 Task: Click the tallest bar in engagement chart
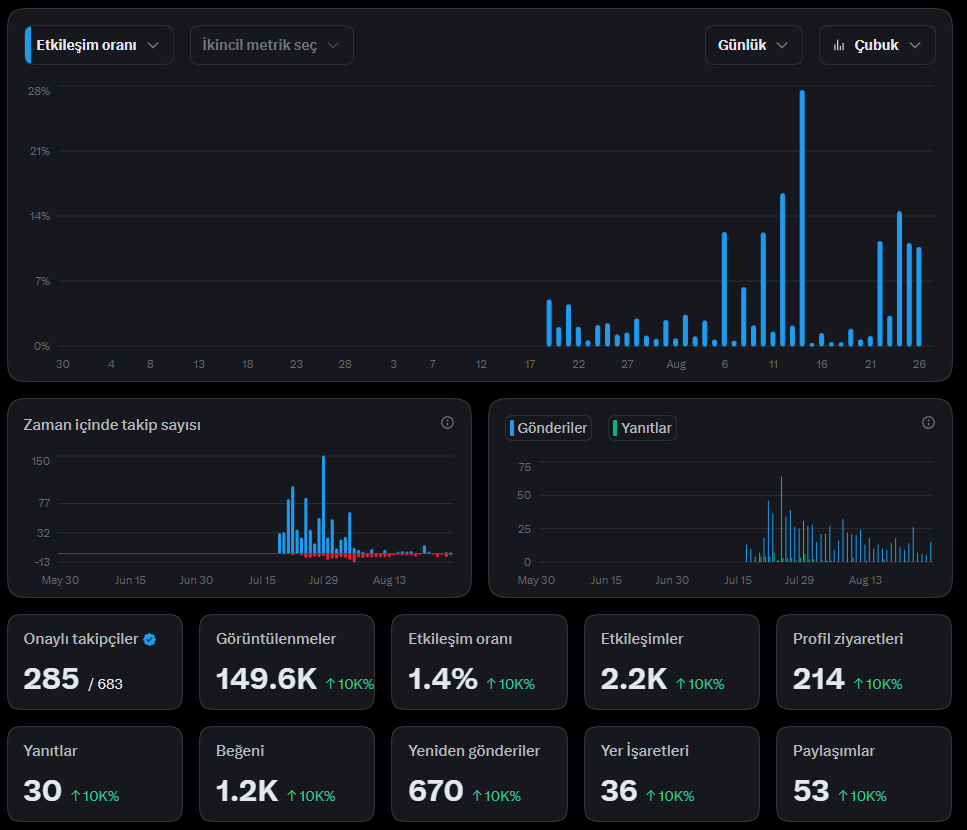802,218
